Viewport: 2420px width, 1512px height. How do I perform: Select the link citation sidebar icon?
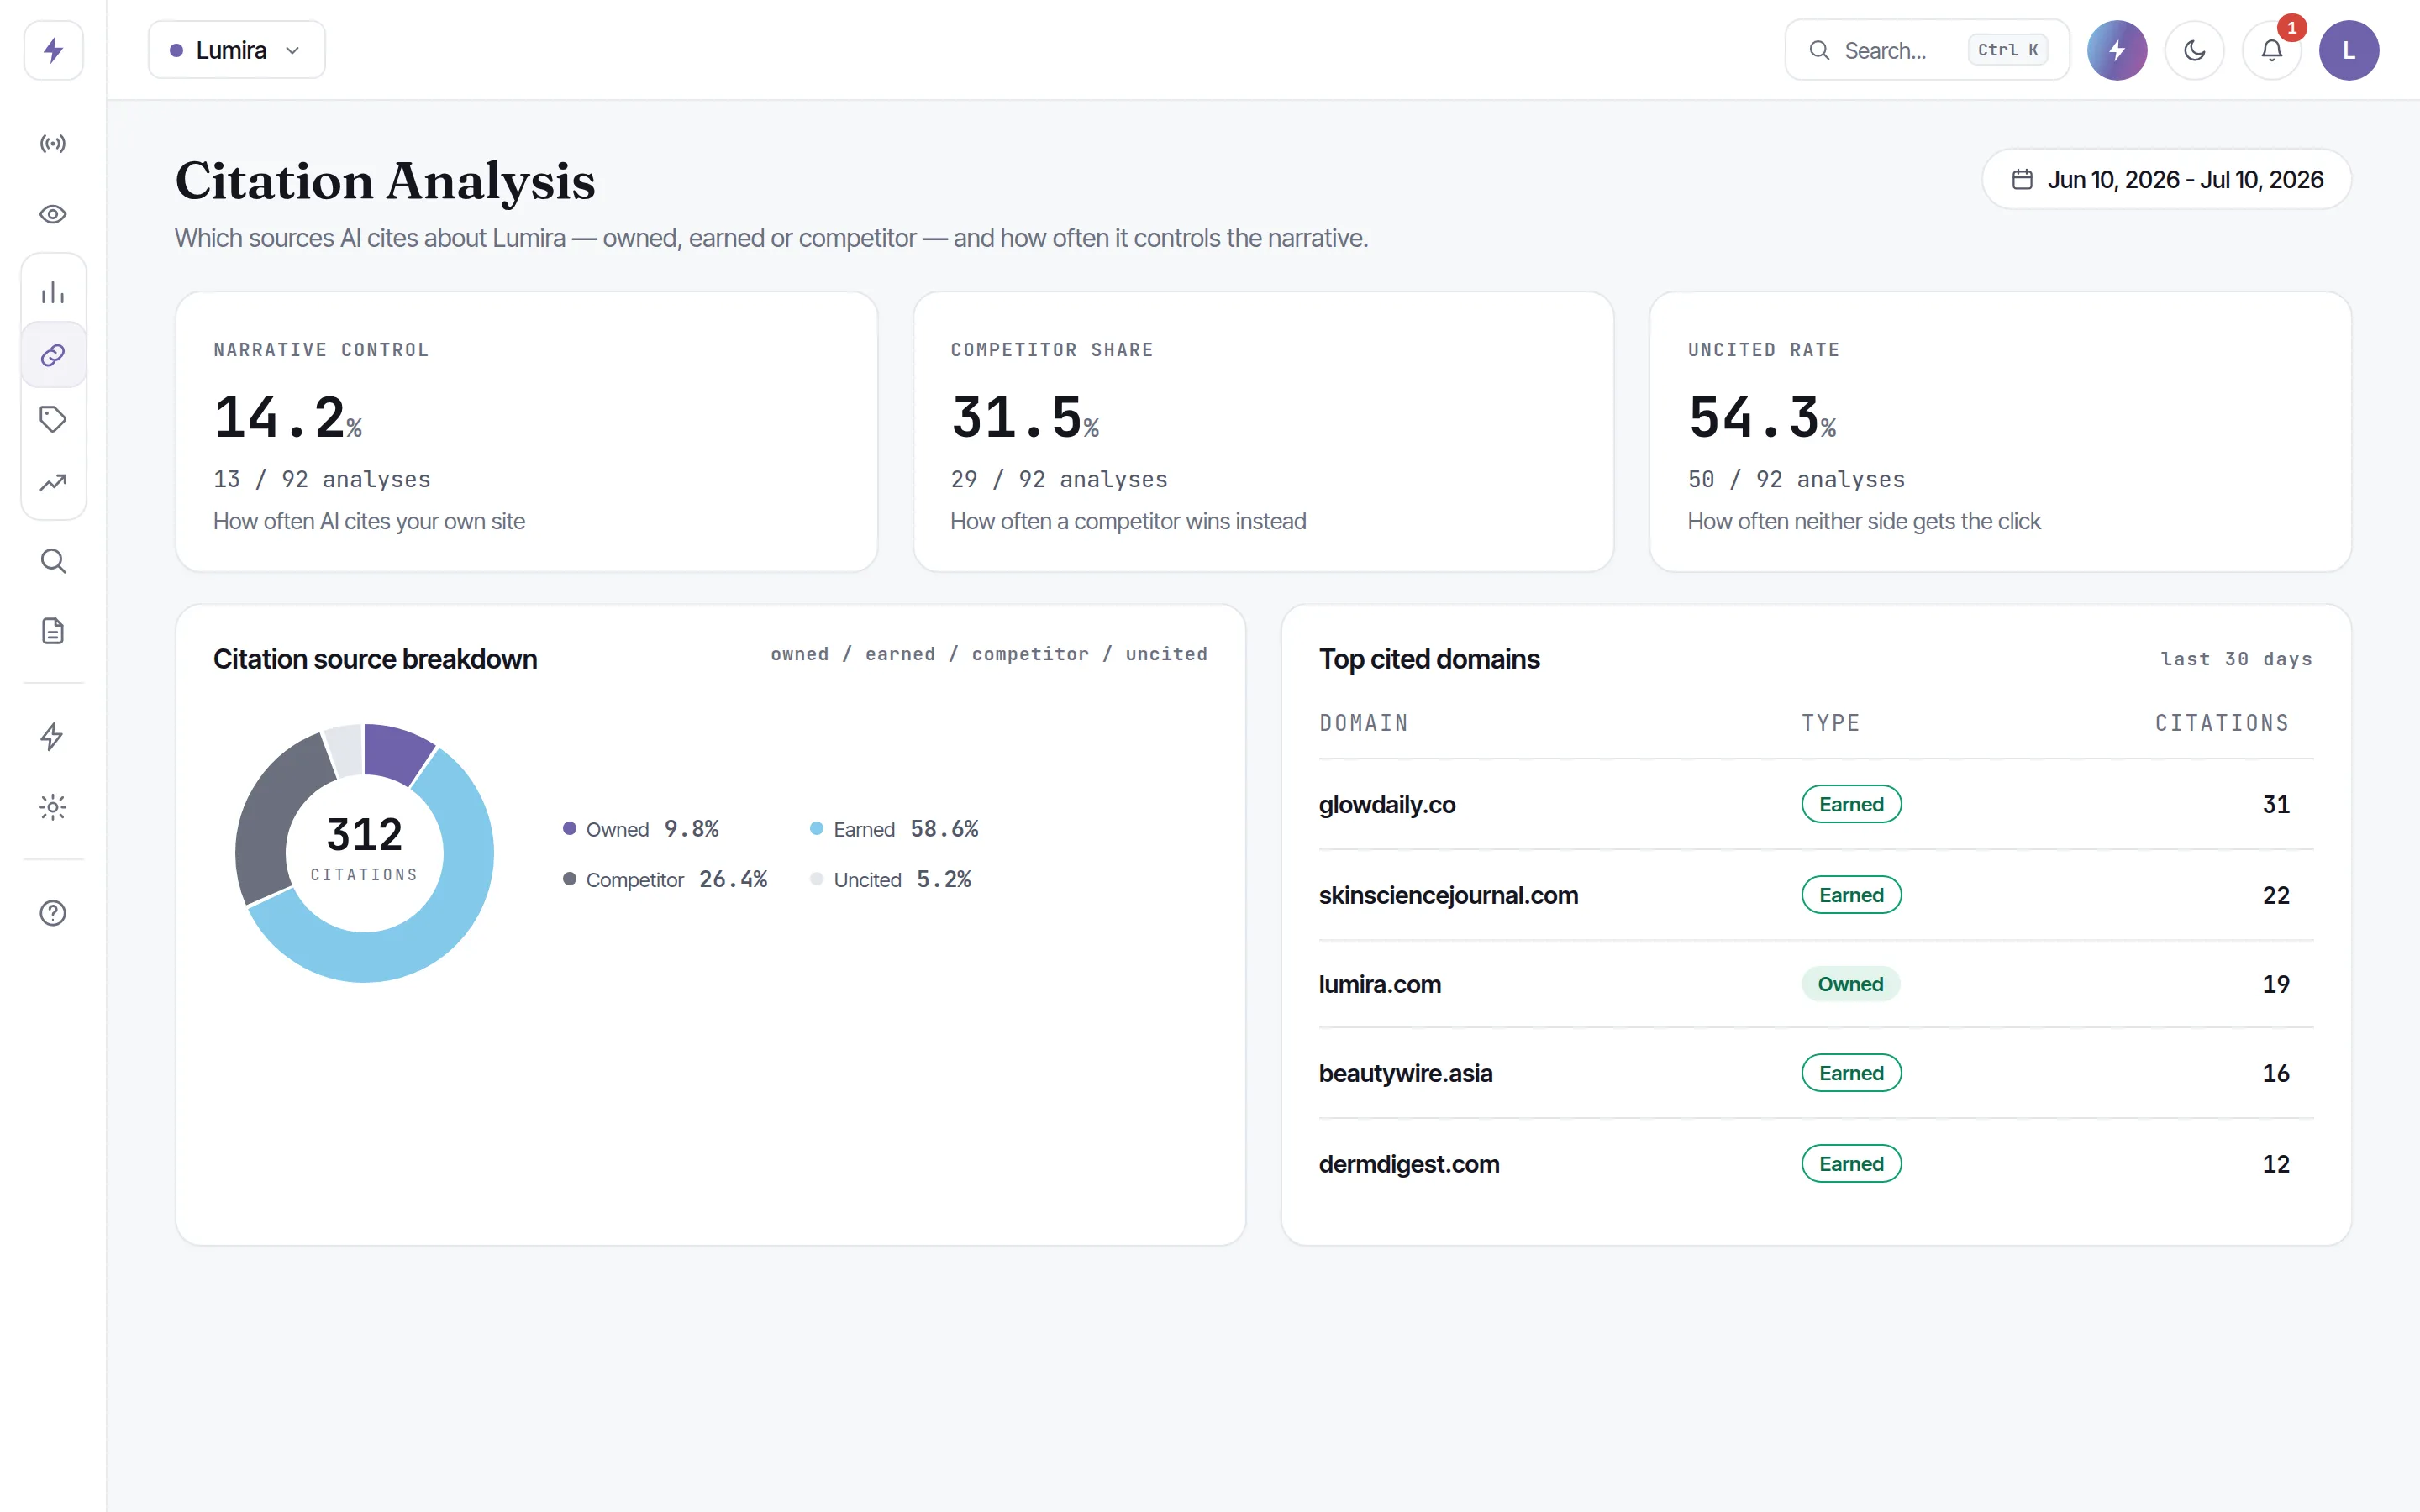click(x=53, y=355)
